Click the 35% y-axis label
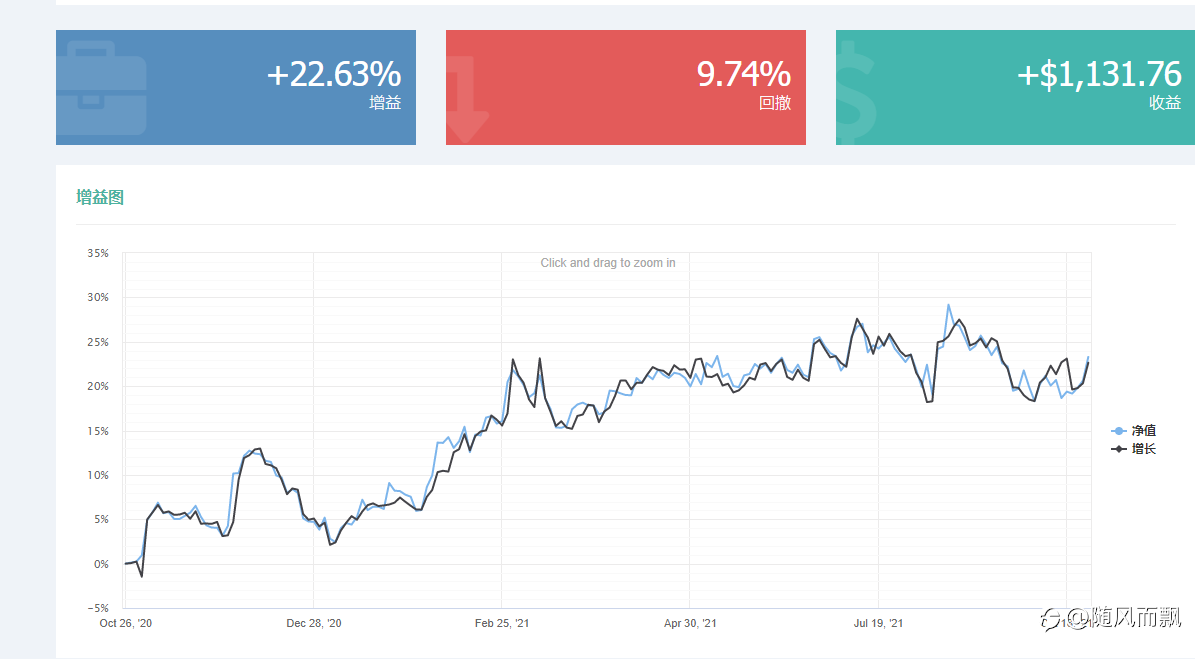Image resolution: width=1195 pixels, height=659 pixels. (98, 253)
